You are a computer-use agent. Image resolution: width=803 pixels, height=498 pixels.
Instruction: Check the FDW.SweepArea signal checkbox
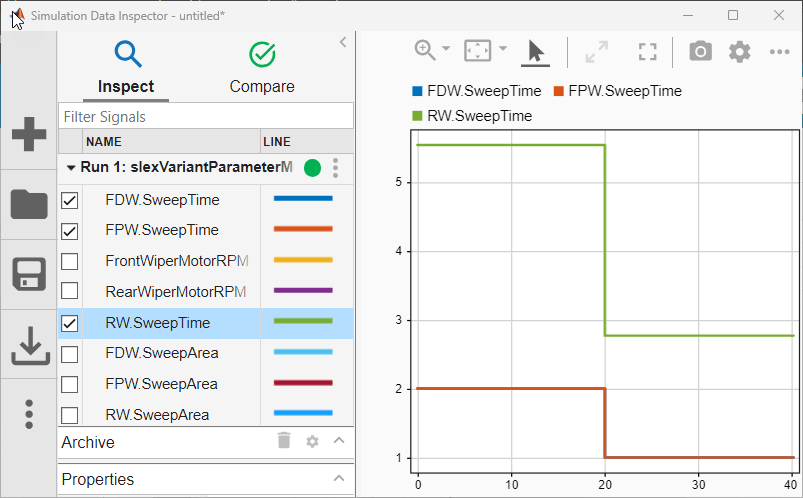70,354
